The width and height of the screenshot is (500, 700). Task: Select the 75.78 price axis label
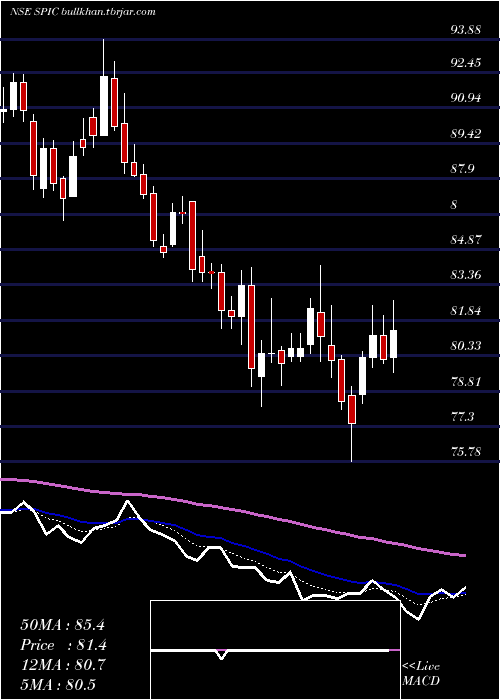466,452
